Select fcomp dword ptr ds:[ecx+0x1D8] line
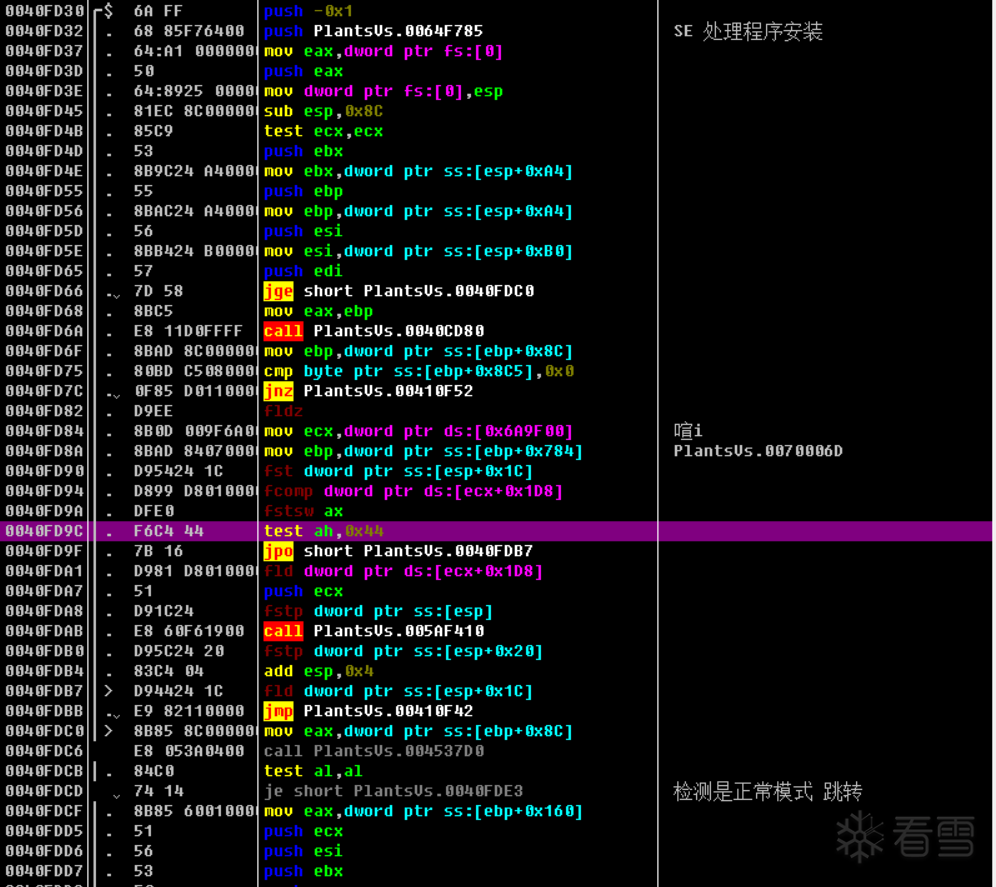This screenshot has width=996, height=887. tap(414, 491)
